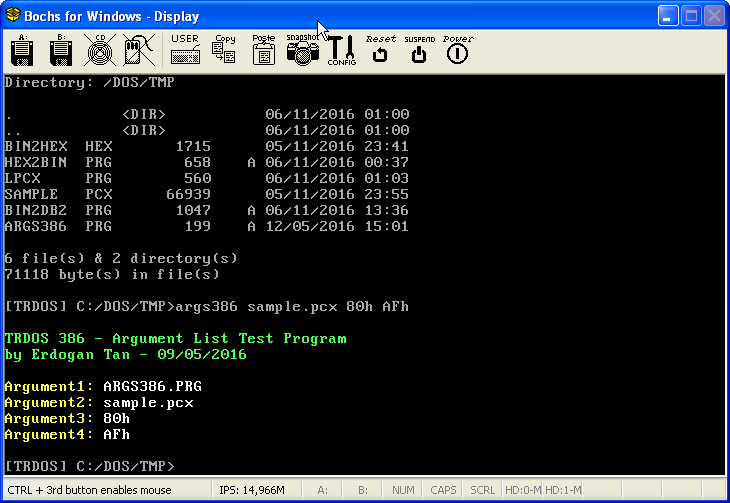Click the A: status bar indicator
The width and height of the screenshot is (730, 503).
point(322,490)
